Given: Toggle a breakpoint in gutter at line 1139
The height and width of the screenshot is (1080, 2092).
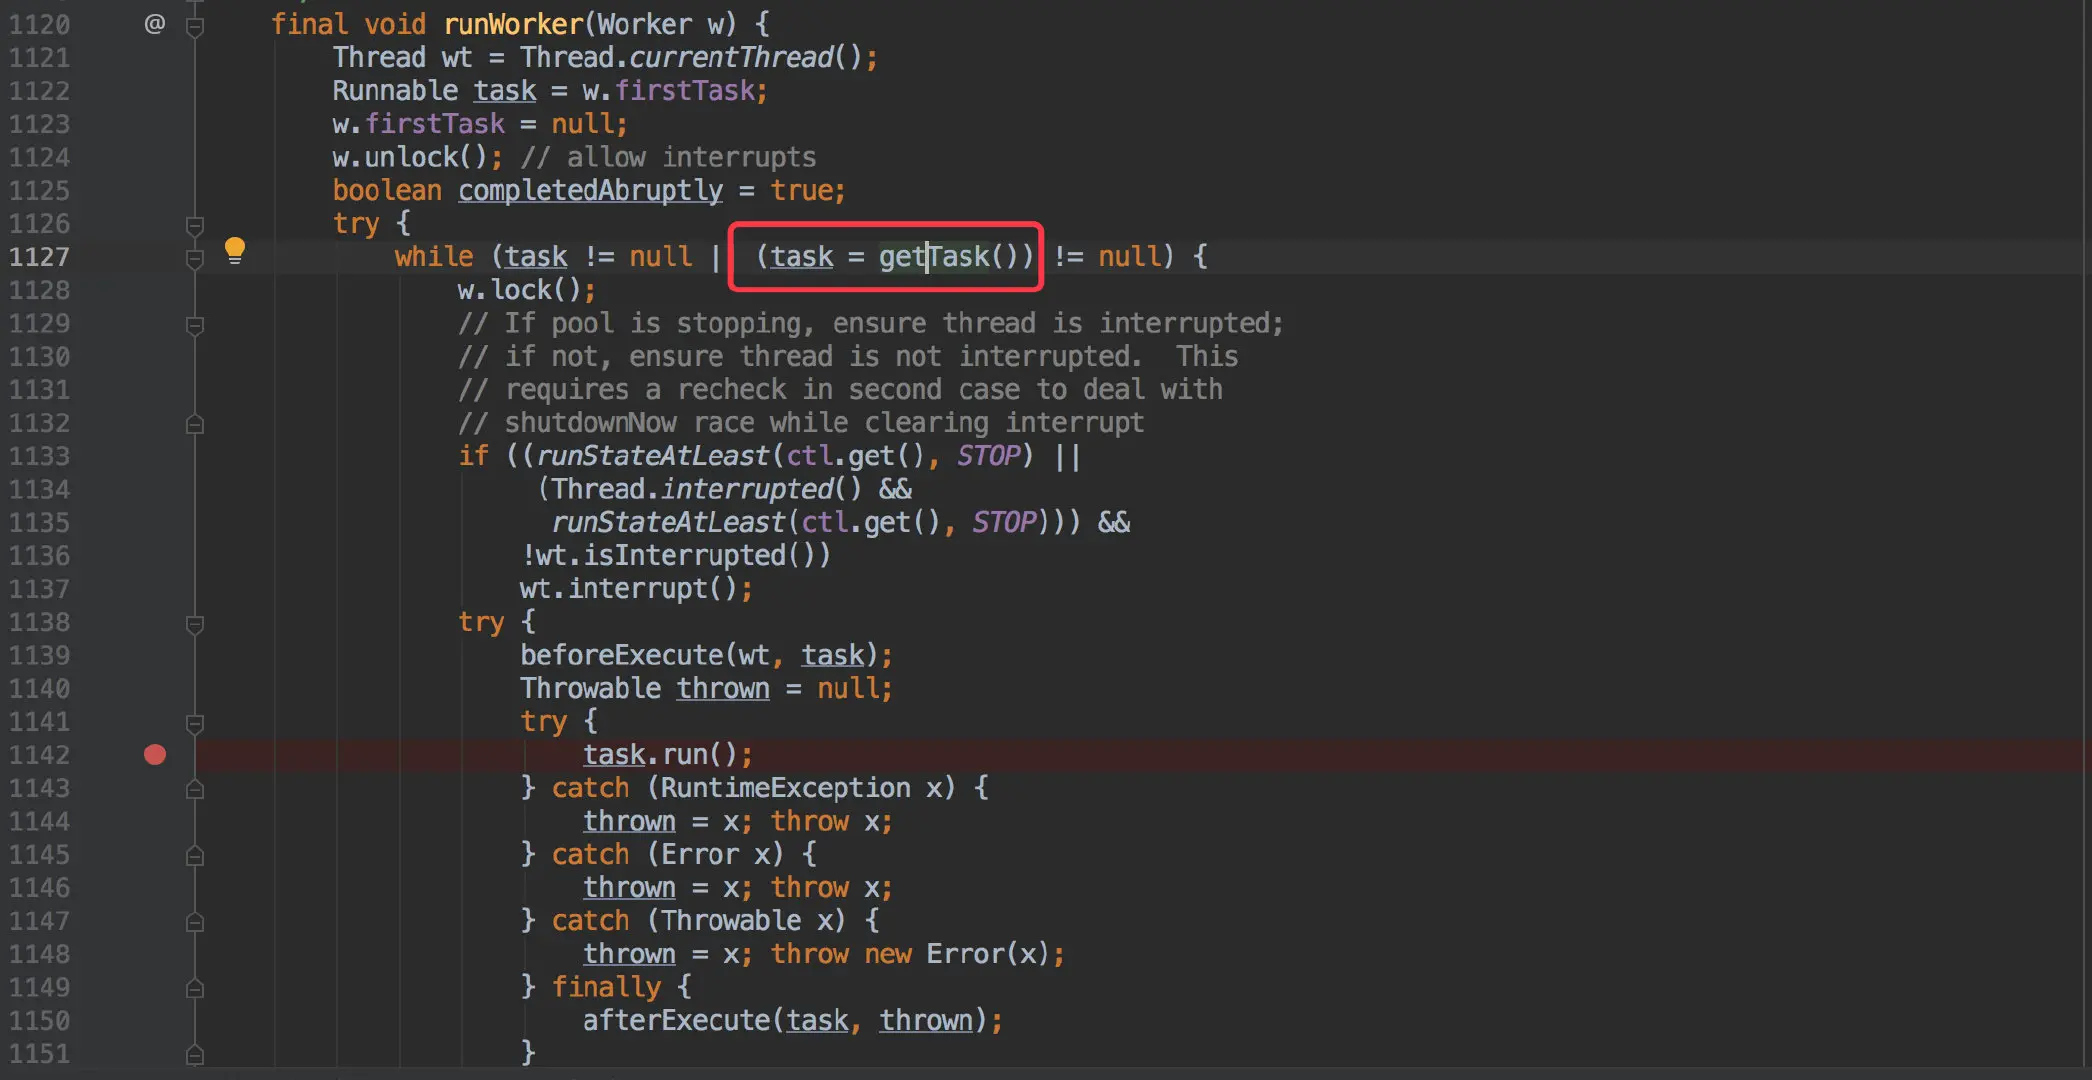Looking at the screenshot, I should (155, 656).
